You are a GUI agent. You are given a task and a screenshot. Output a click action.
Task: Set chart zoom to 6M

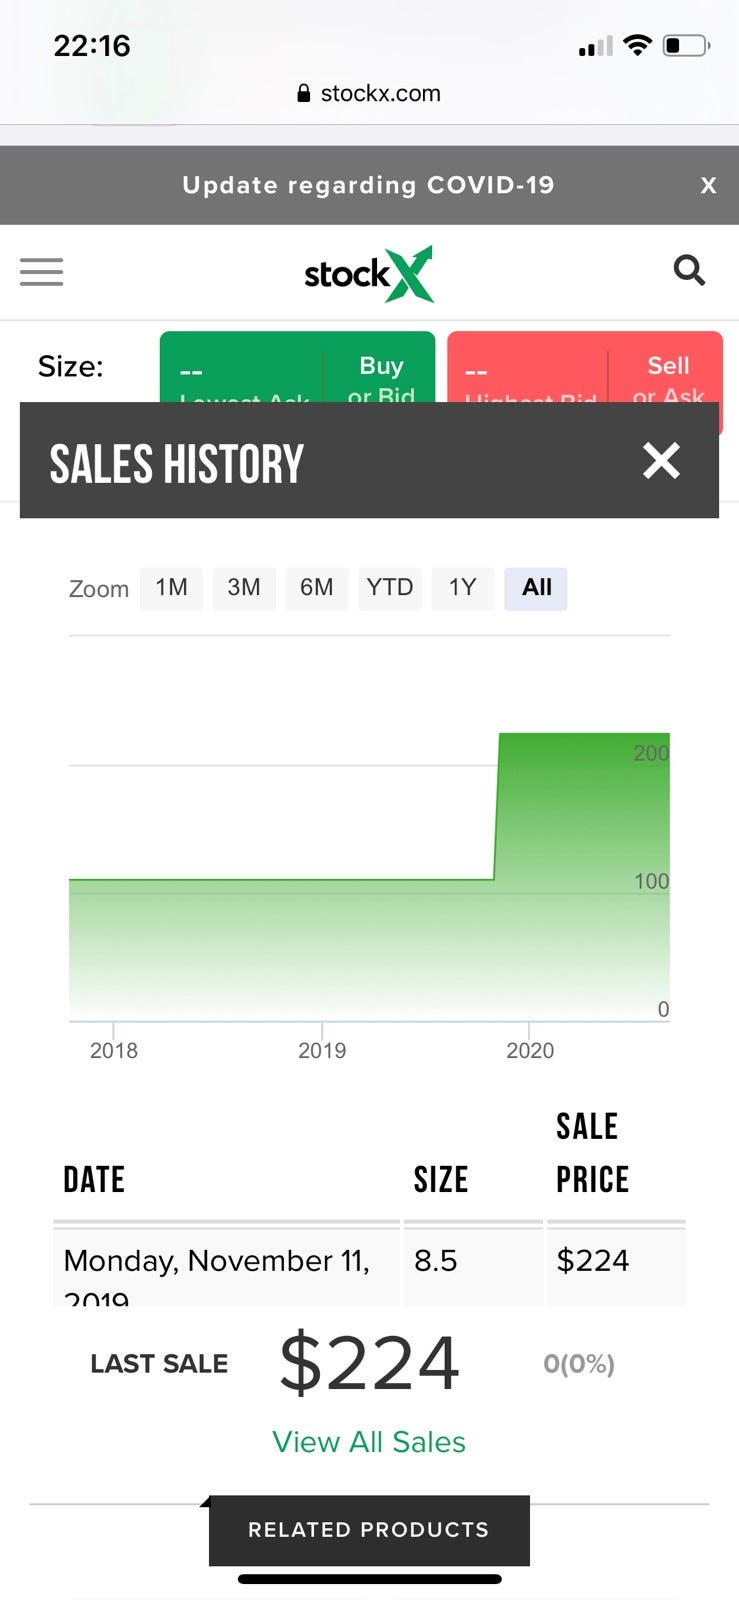point(316,588)
